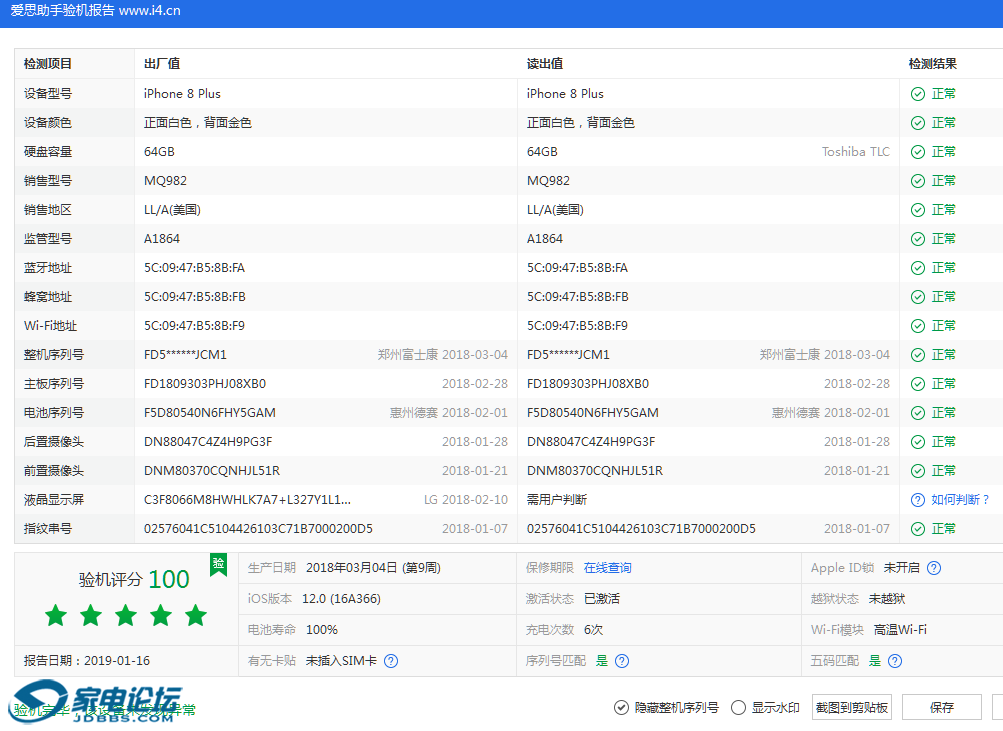The image size is (1003, 731).
Task: Select Wi-Fi模块 value 高温Wi-Fi
Action: click(x=900, y=630)
